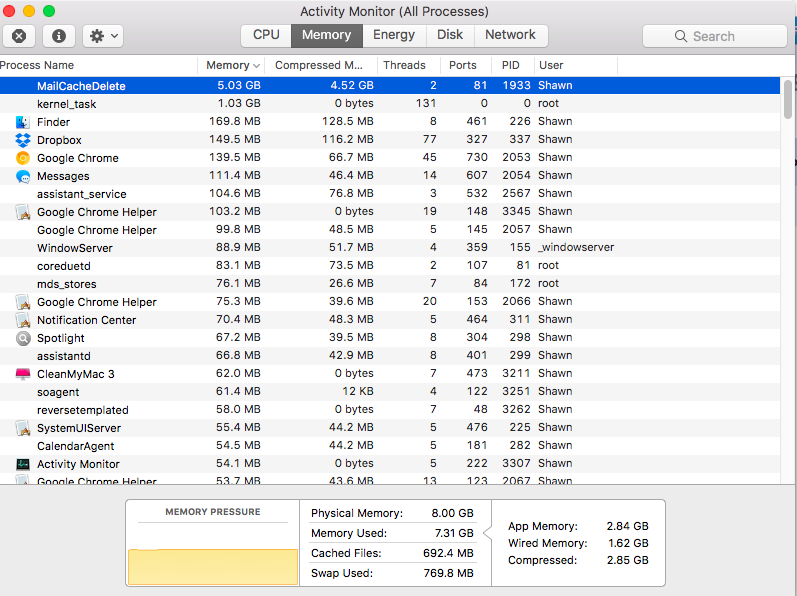Select the assistant_service process
This screenshot has width=797, height=596.
[x=390, y=194]
